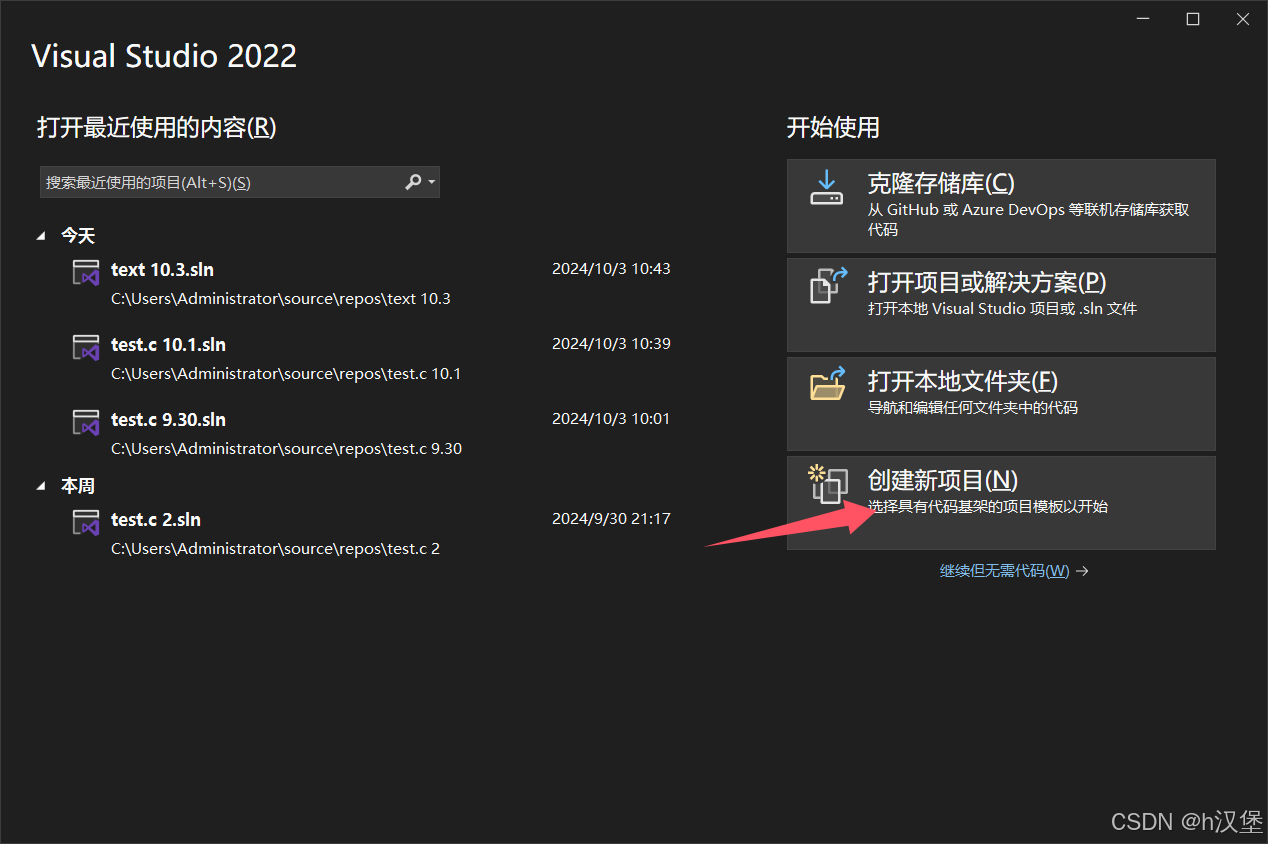The image size is (1268, 844).
Task: Collapse the 今天 group
Action: (41, 236)
